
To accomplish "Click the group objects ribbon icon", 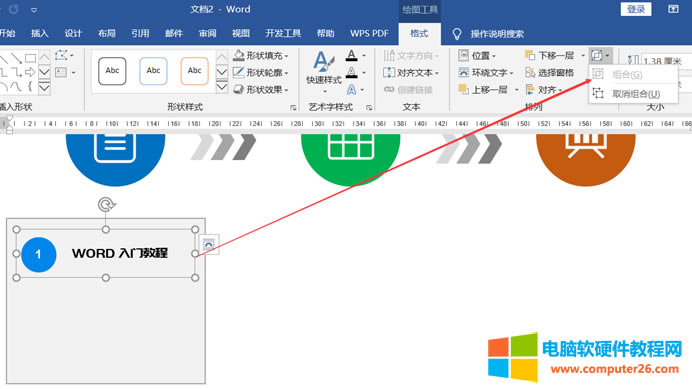I will (600, 56).
